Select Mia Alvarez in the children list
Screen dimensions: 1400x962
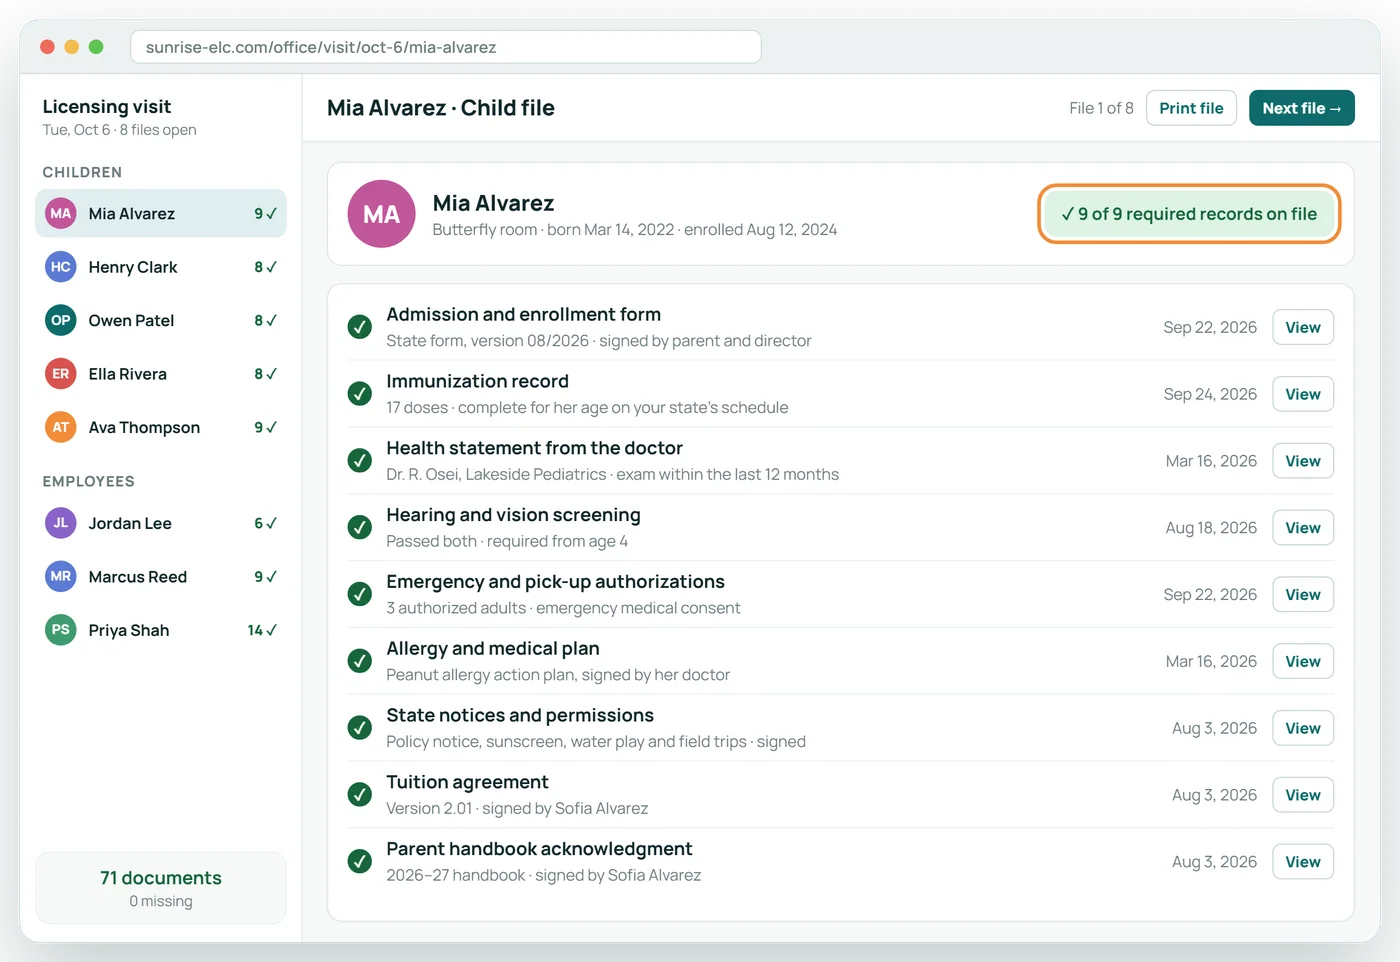[x=161, y=214]
